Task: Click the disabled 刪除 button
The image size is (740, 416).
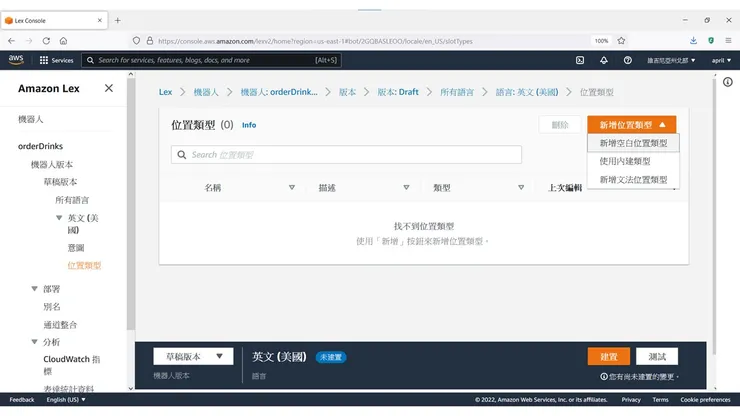Action: (x=560, y=125)
